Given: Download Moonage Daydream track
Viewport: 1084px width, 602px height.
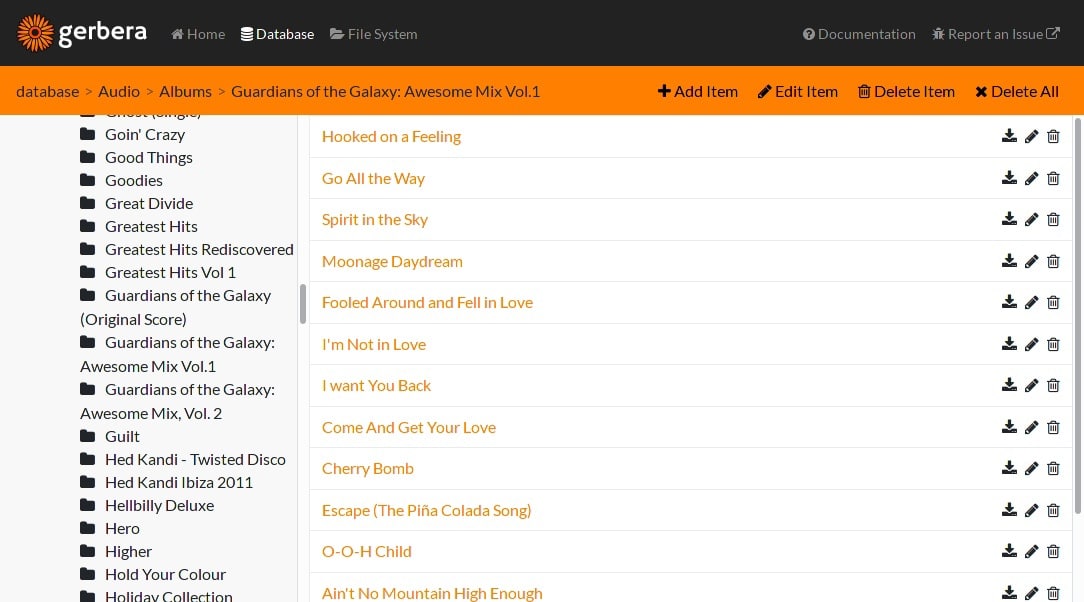Looking at the screenshot, I should coord(1009,261).
